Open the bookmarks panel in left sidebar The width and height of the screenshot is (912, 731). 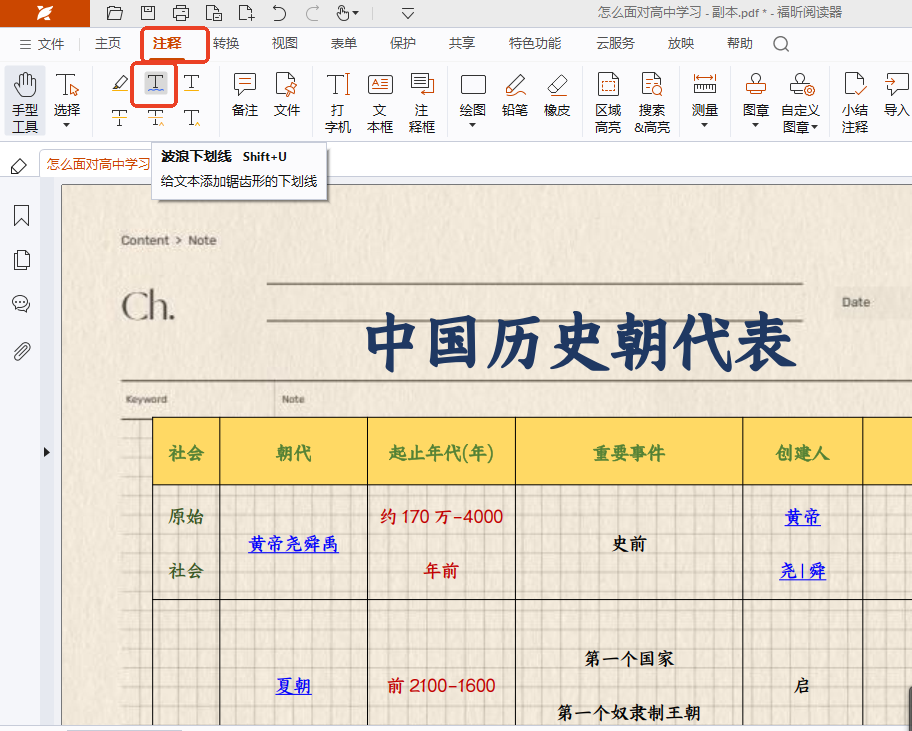21,216
